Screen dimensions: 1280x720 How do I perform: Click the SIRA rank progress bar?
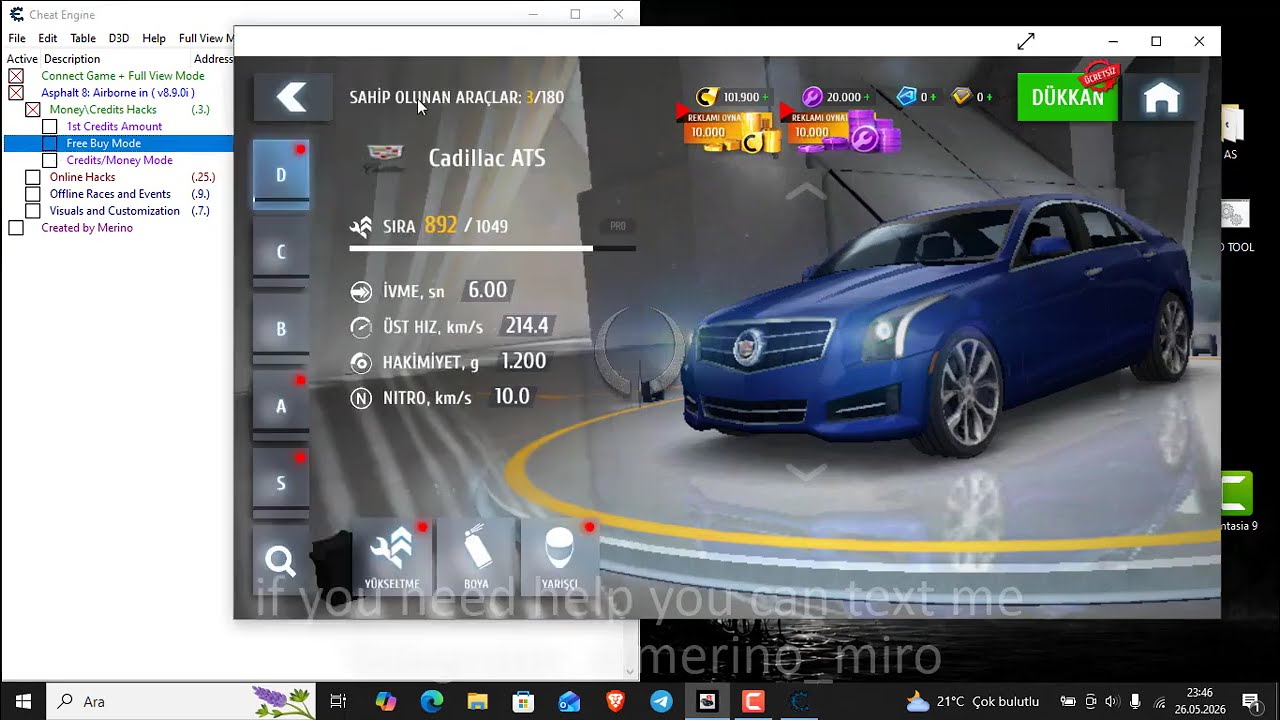492,247
